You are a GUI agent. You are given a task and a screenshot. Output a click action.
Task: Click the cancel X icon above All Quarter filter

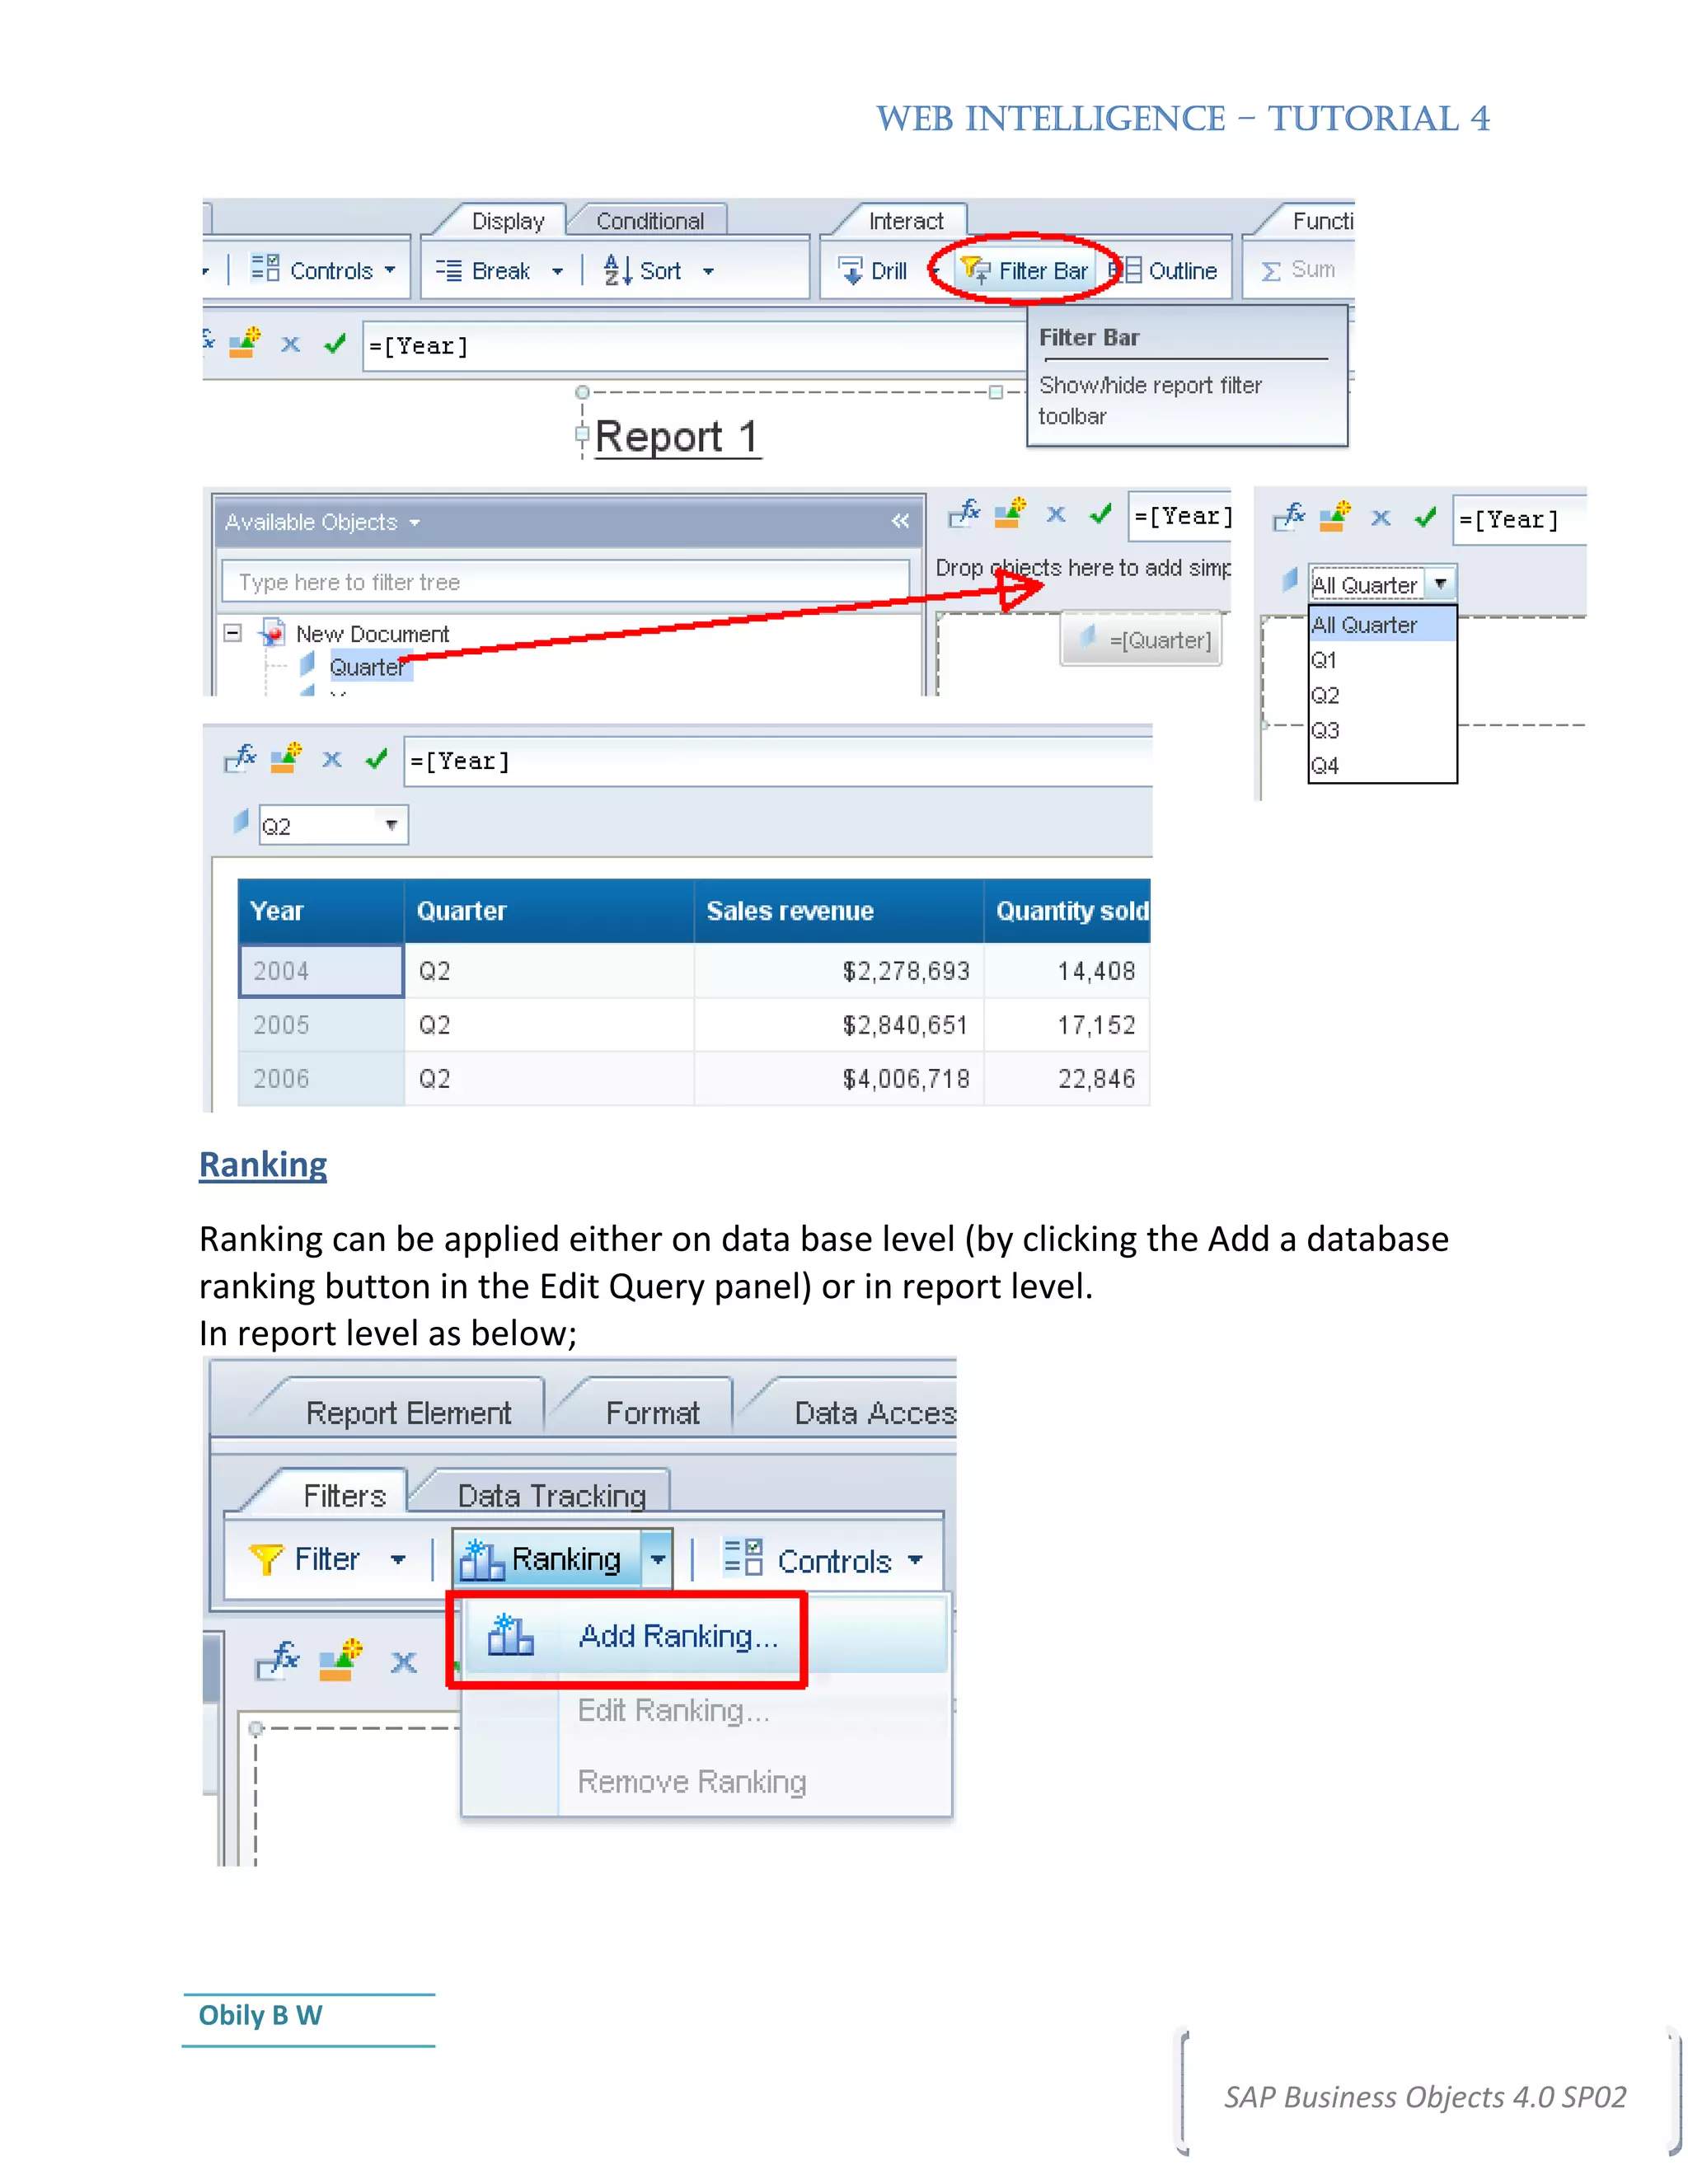click(x=1381, y=518)
